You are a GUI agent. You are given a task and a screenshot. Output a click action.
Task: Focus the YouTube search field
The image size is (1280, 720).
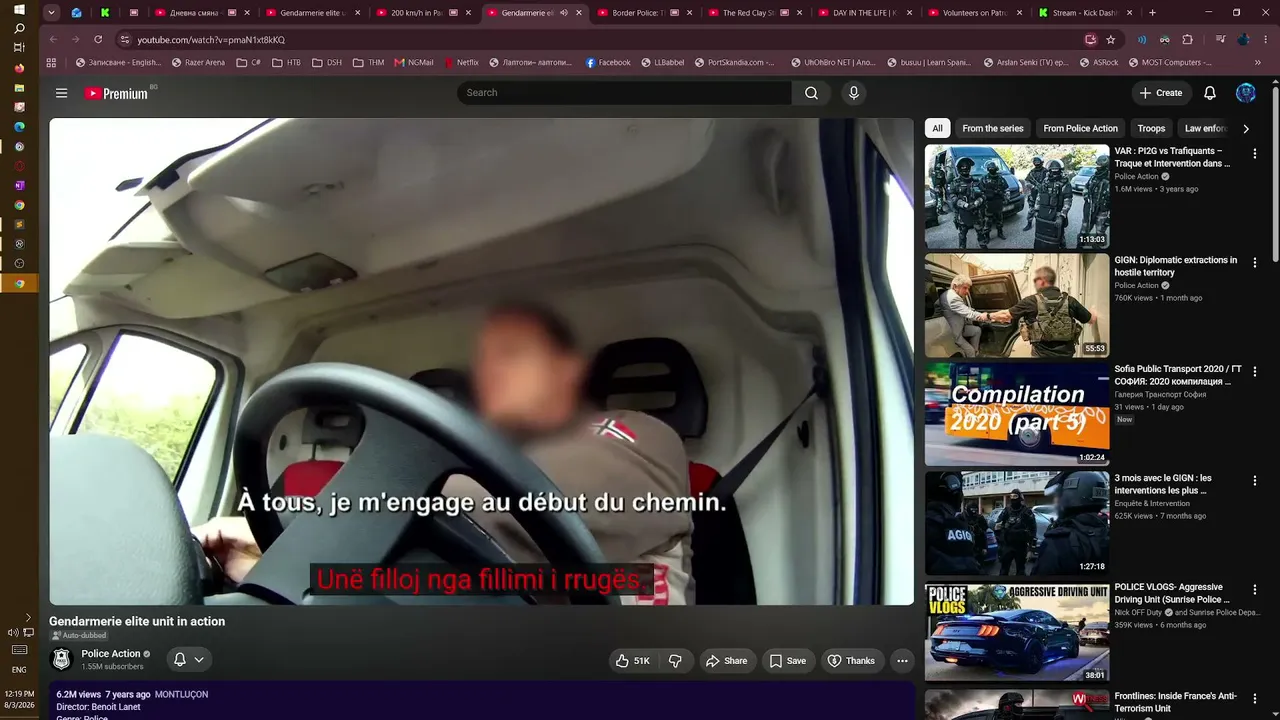tap(625, 93)
